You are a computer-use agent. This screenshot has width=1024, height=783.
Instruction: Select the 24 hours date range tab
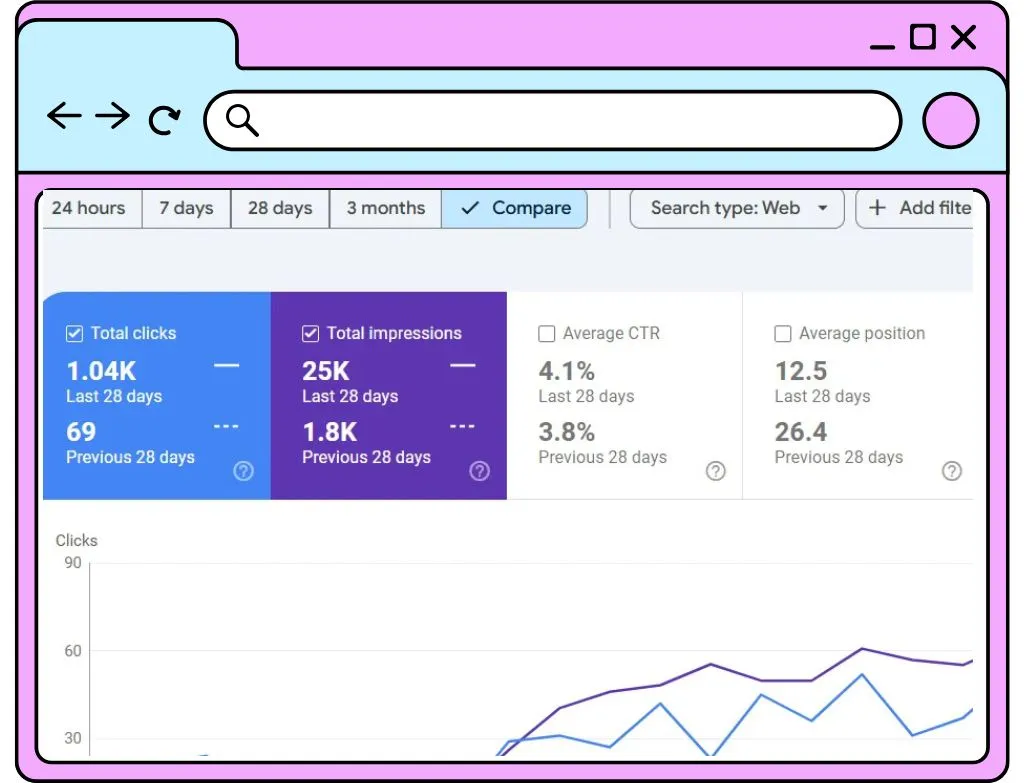(x=89, y=208)
